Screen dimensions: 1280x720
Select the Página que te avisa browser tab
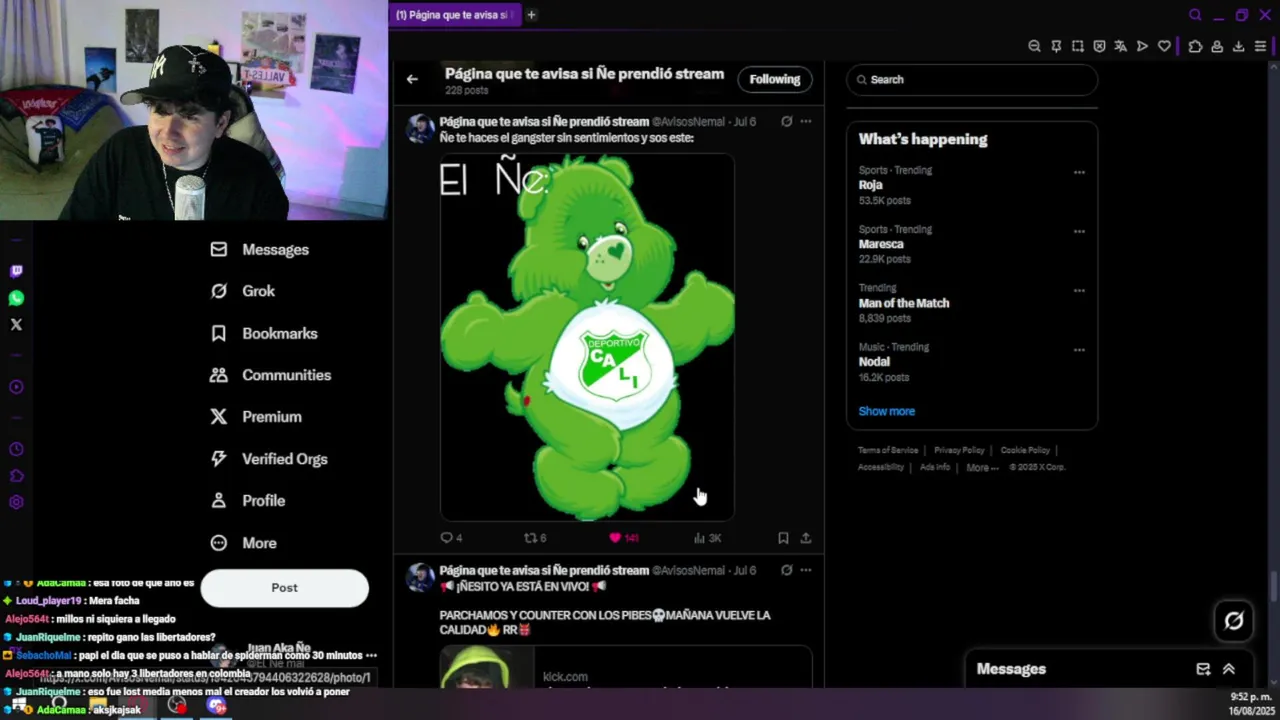tap(454, 15)
